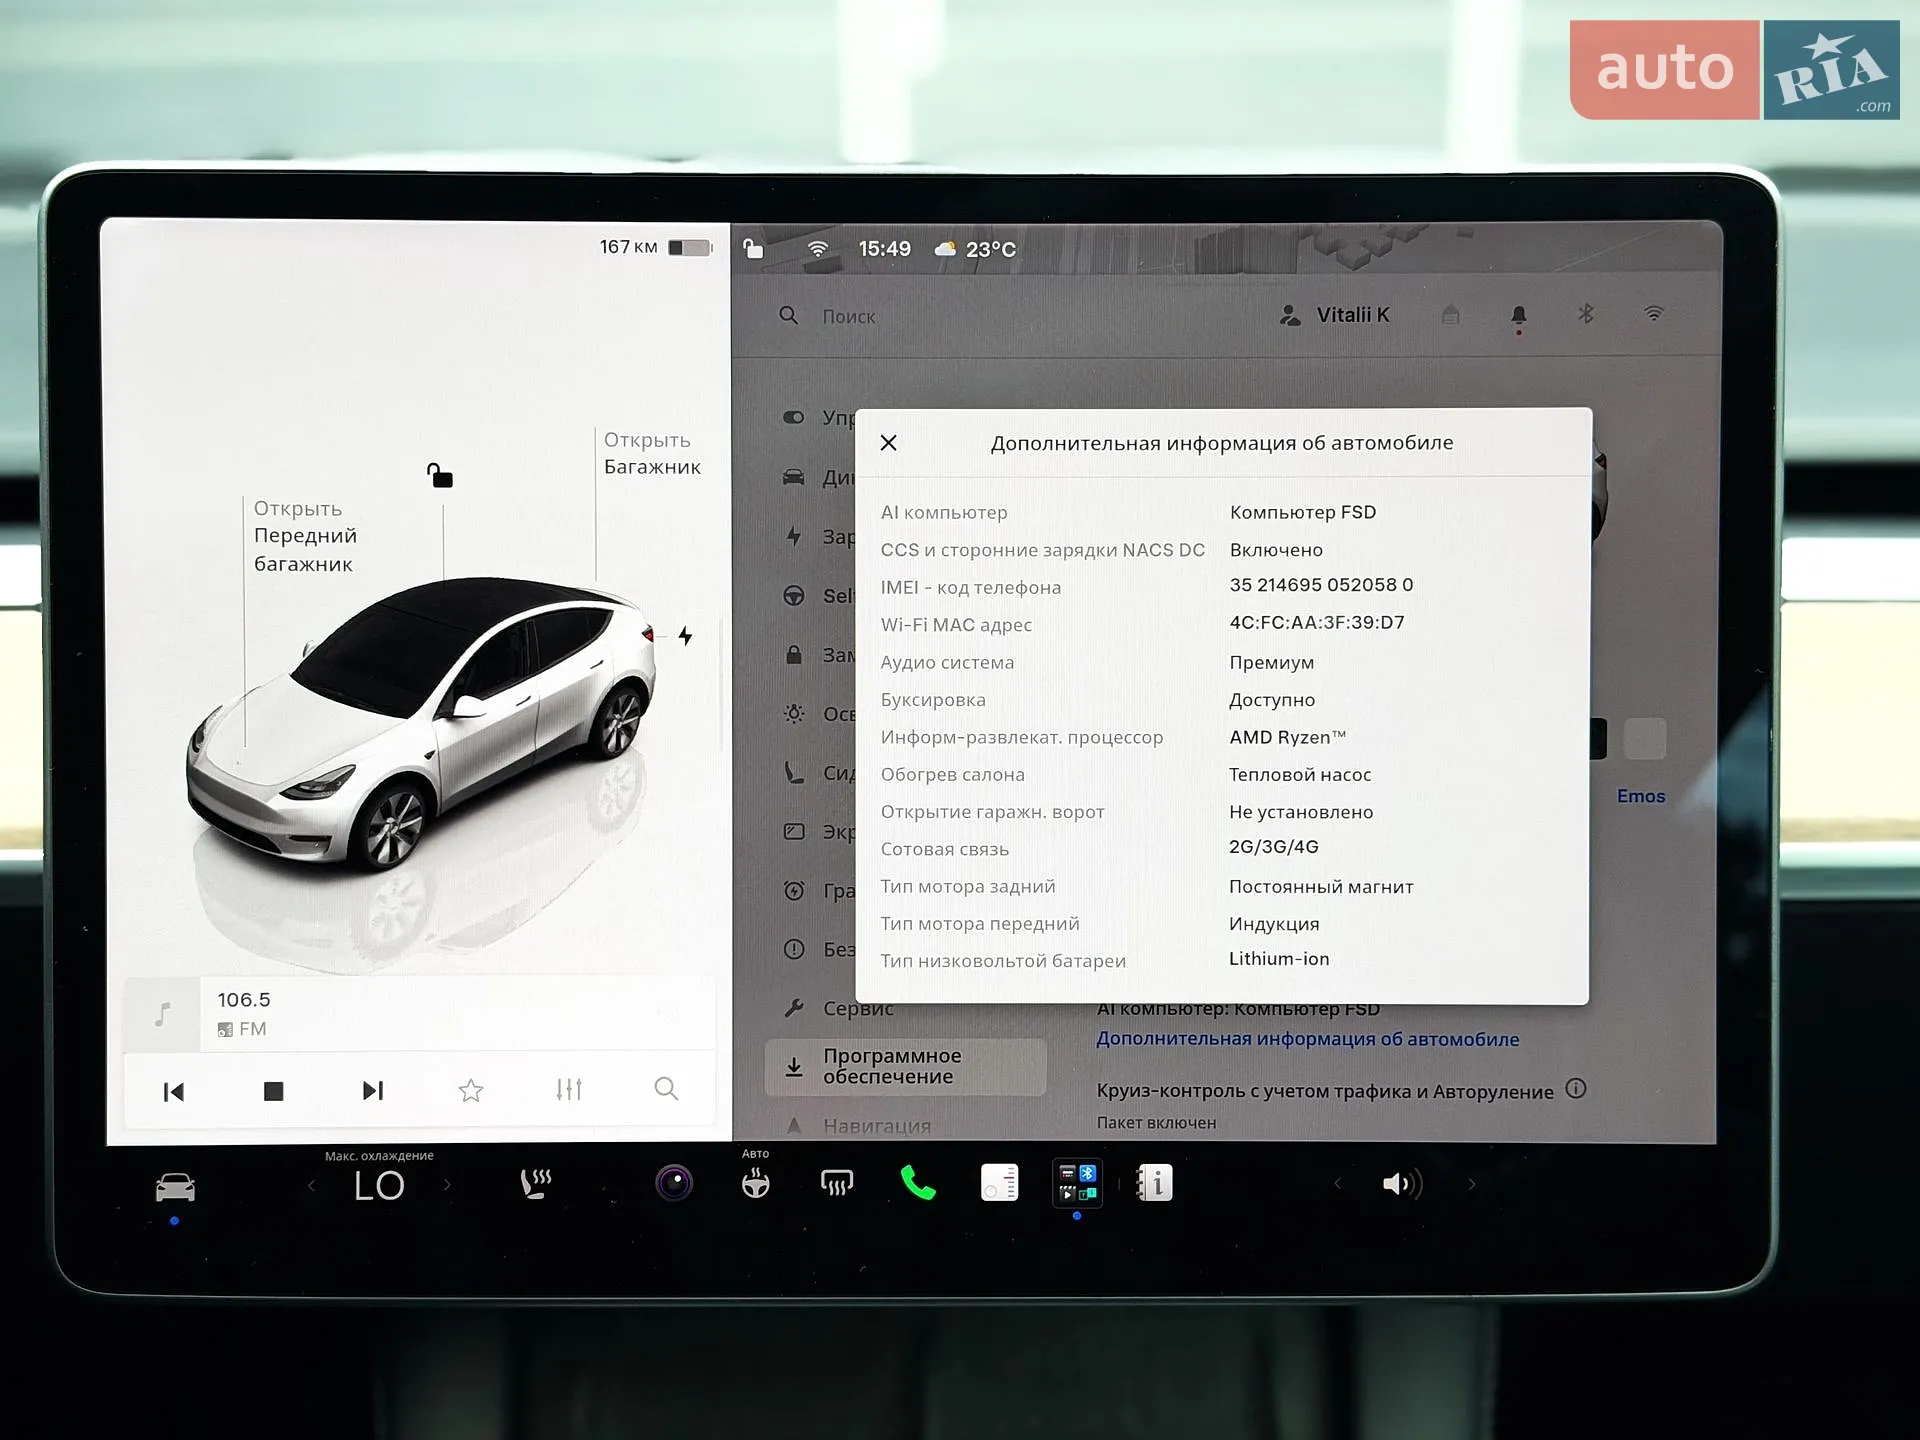This screenshot has width=1920, height=1440.
Task: Skip to next radio station
Action: [x=372, y=1090]
